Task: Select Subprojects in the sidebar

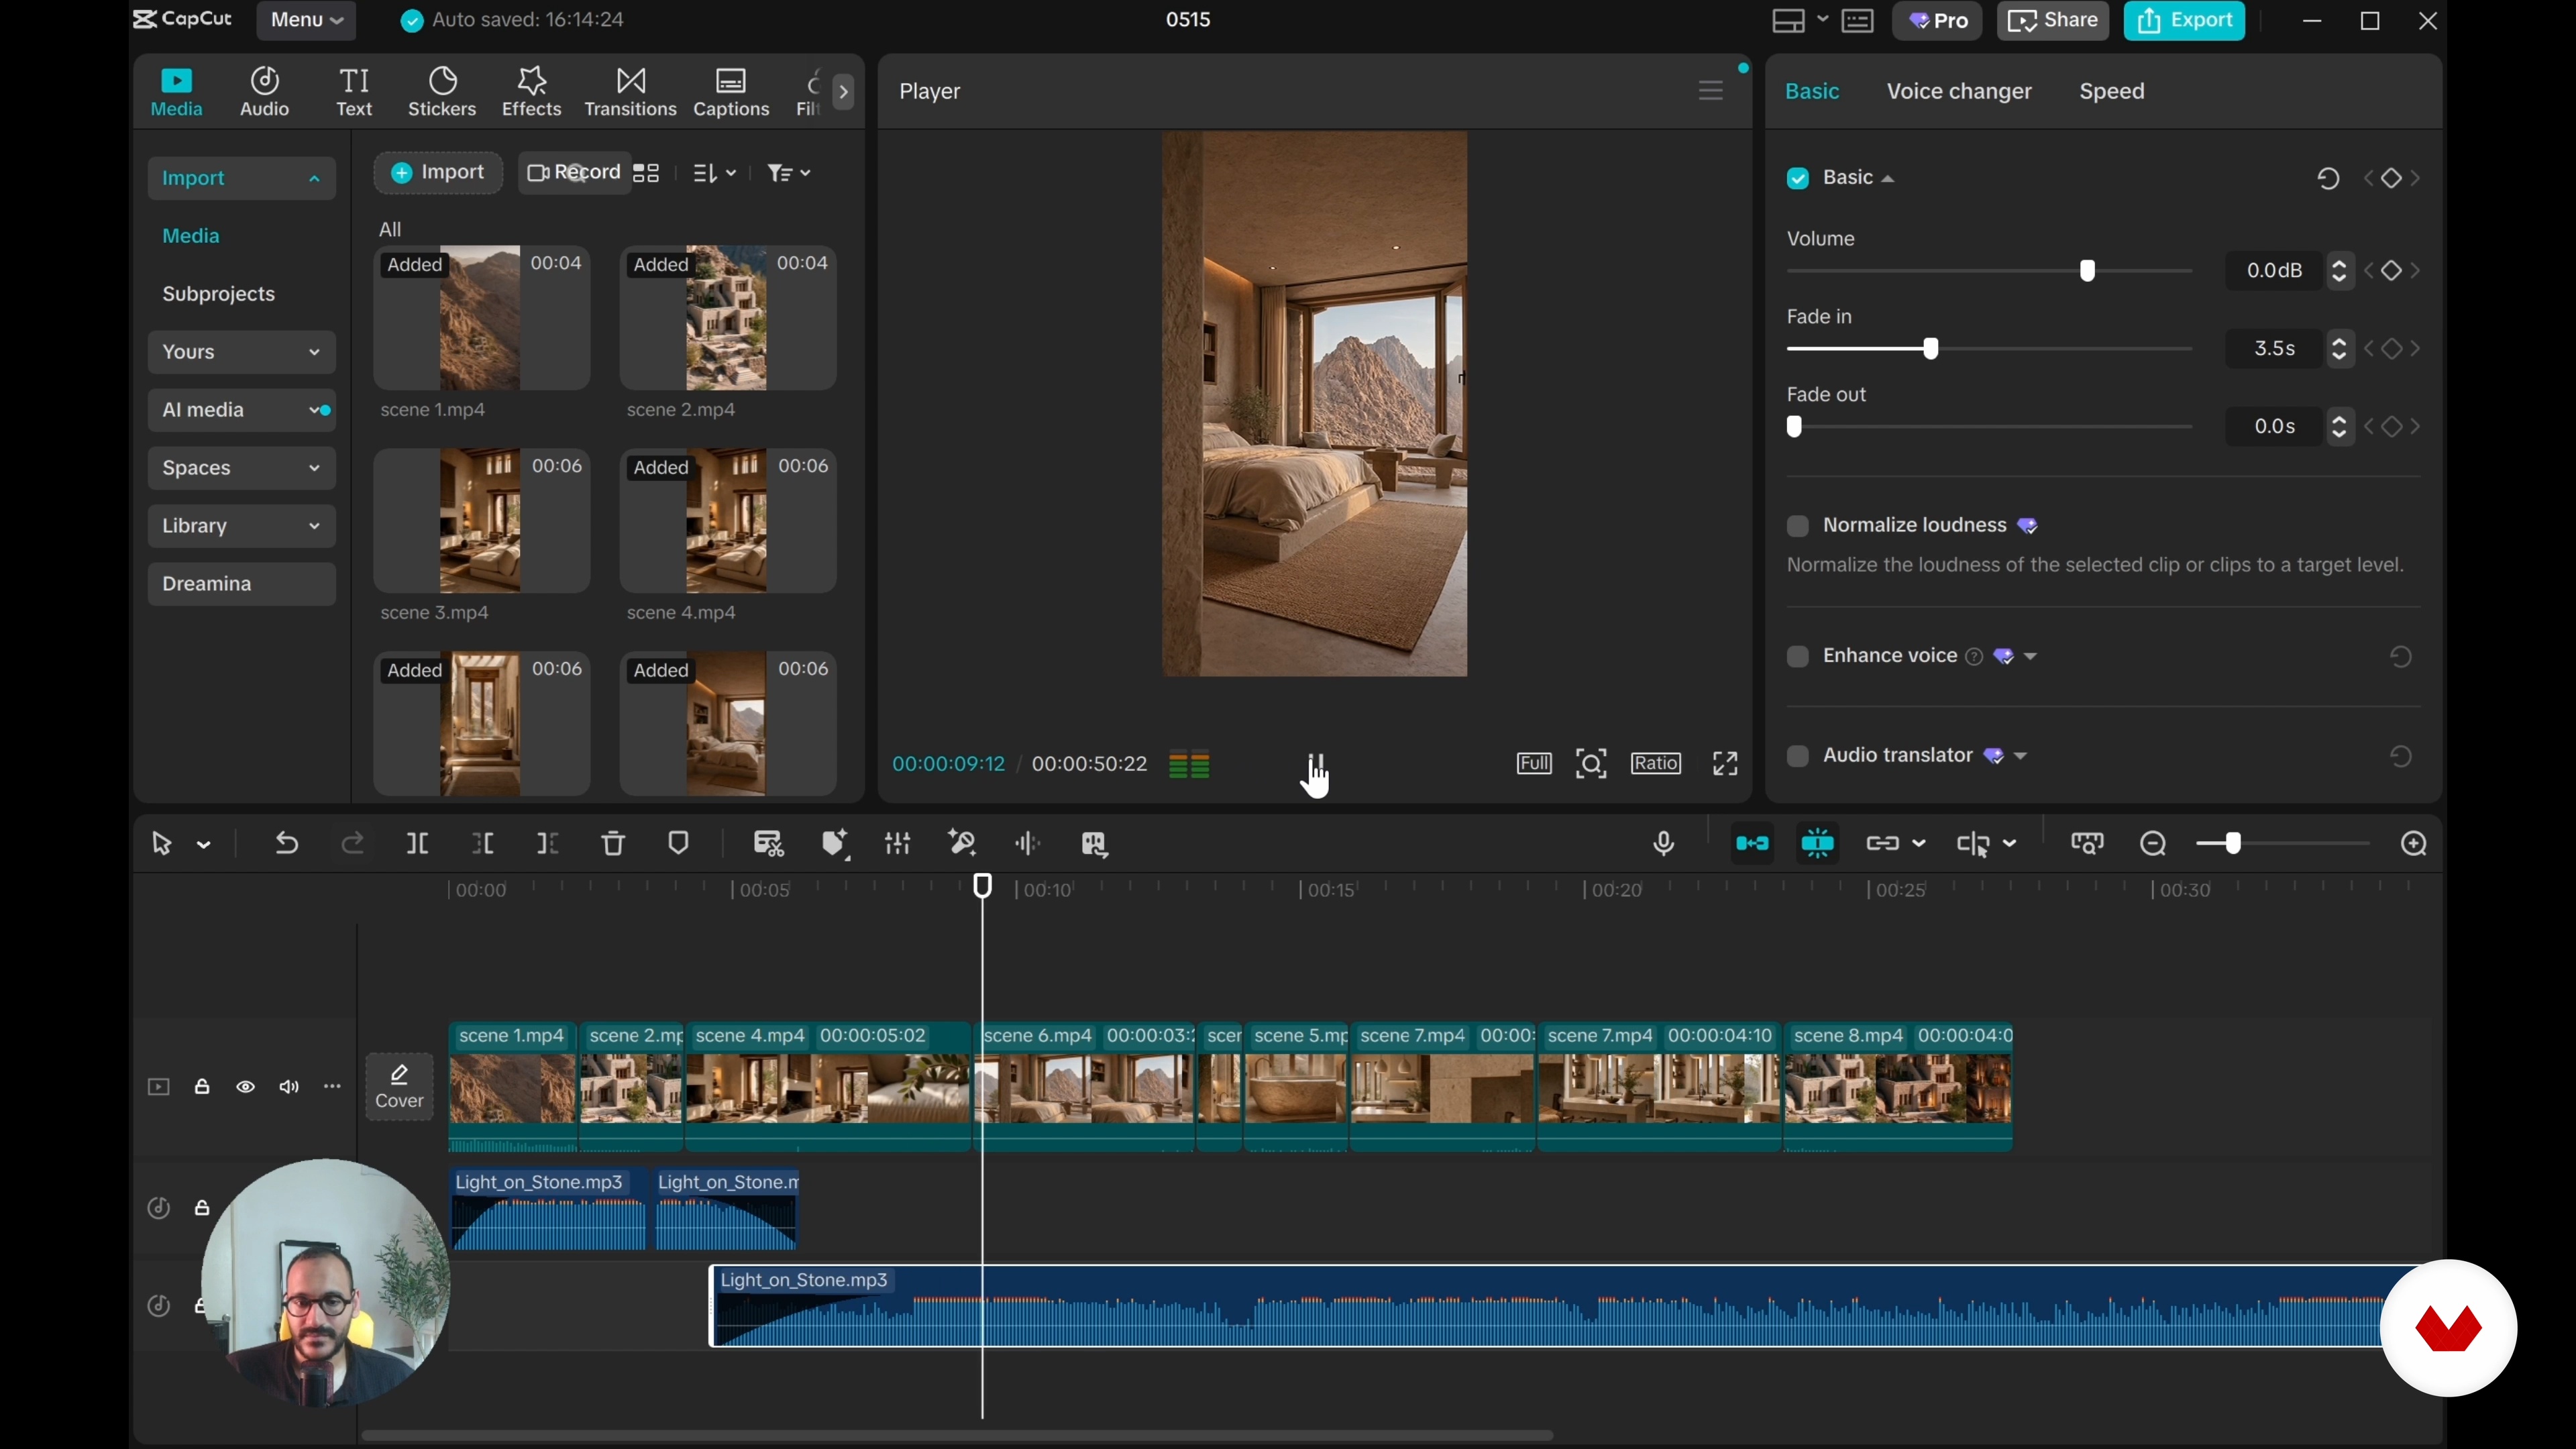Action: (218, 294)
